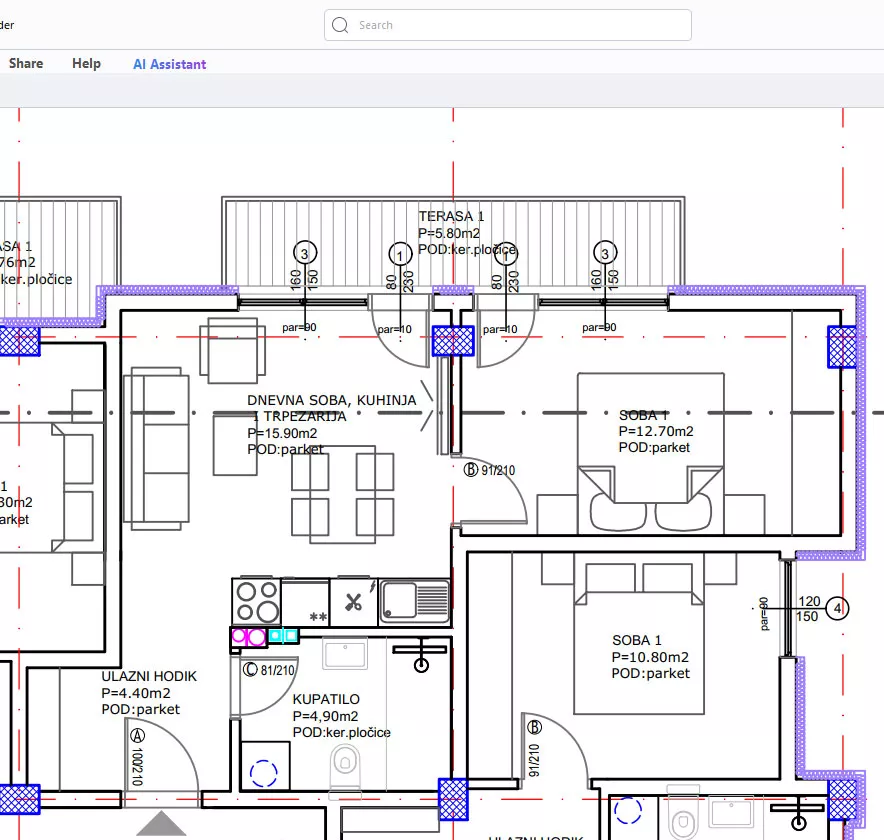The width and height of the screenshot is (884, 840).
Task: Click door tag circle C beside 81/210
Action: point(250,669)
